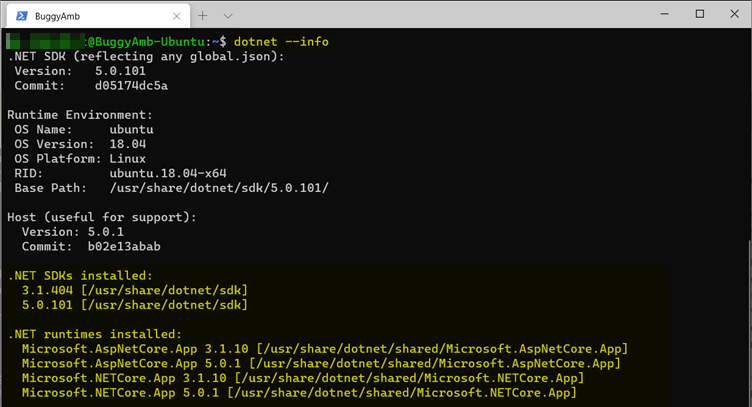
Task: Click the RID value ubuntu.18.04-x64
Action: tap(168, 173)
